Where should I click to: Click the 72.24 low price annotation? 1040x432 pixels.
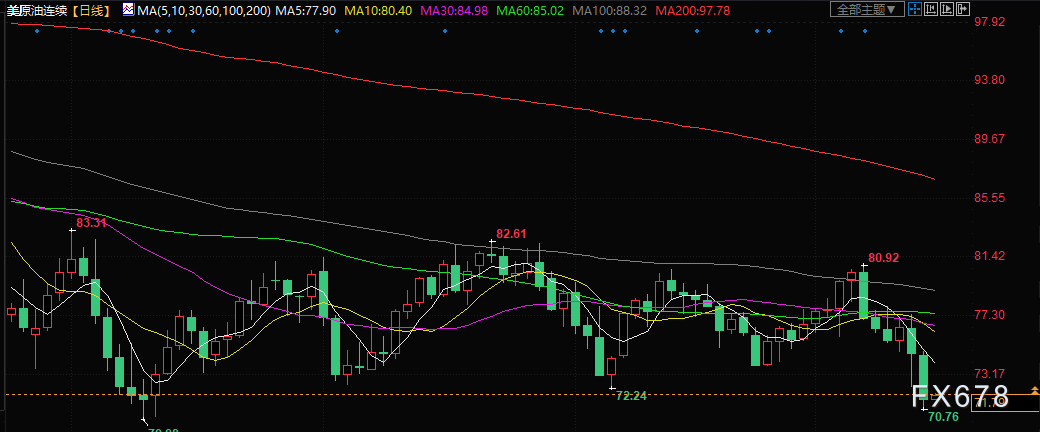click(x=631, y=396)
